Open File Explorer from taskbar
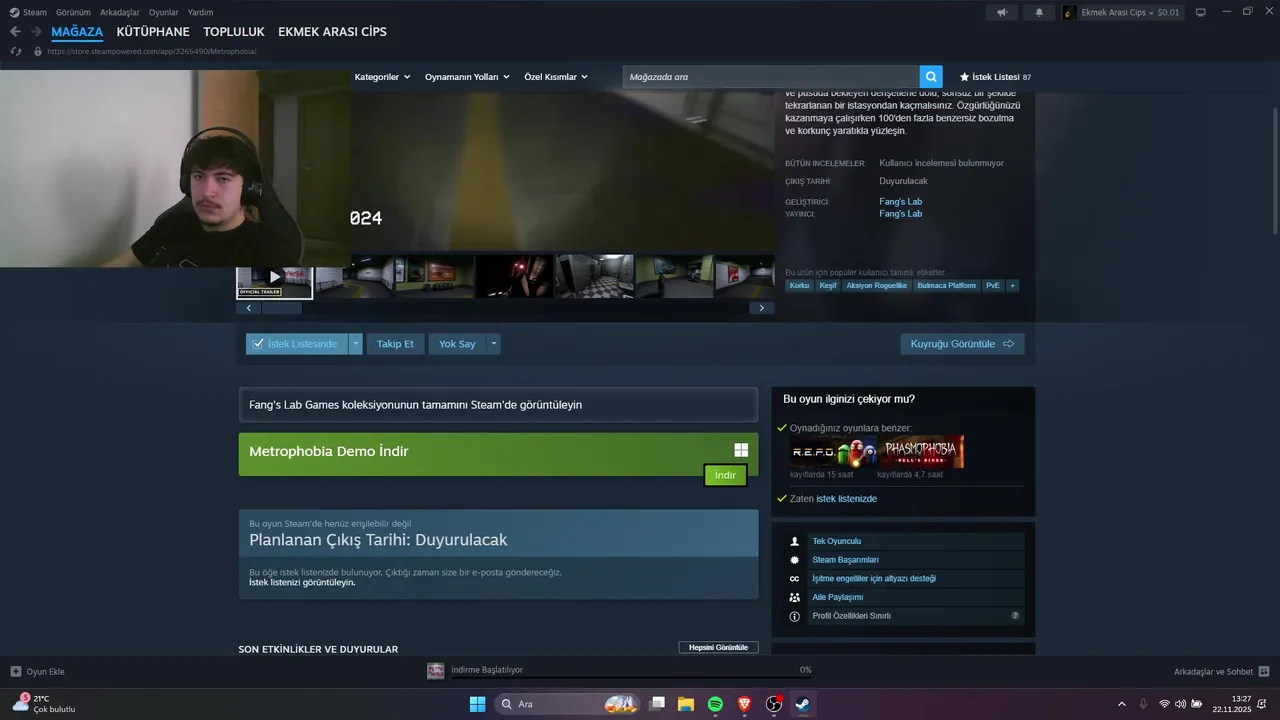The width and height of the screenshot is (1280, 720). click(x=686, y=704)
